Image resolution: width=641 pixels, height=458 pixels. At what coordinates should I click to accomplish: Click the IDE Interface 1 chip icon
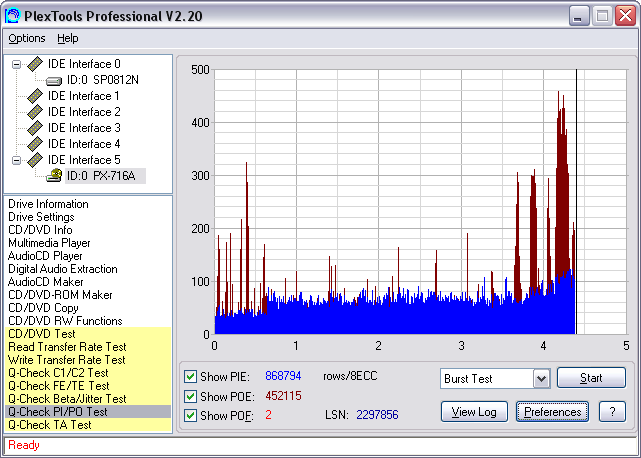(35, 96)
